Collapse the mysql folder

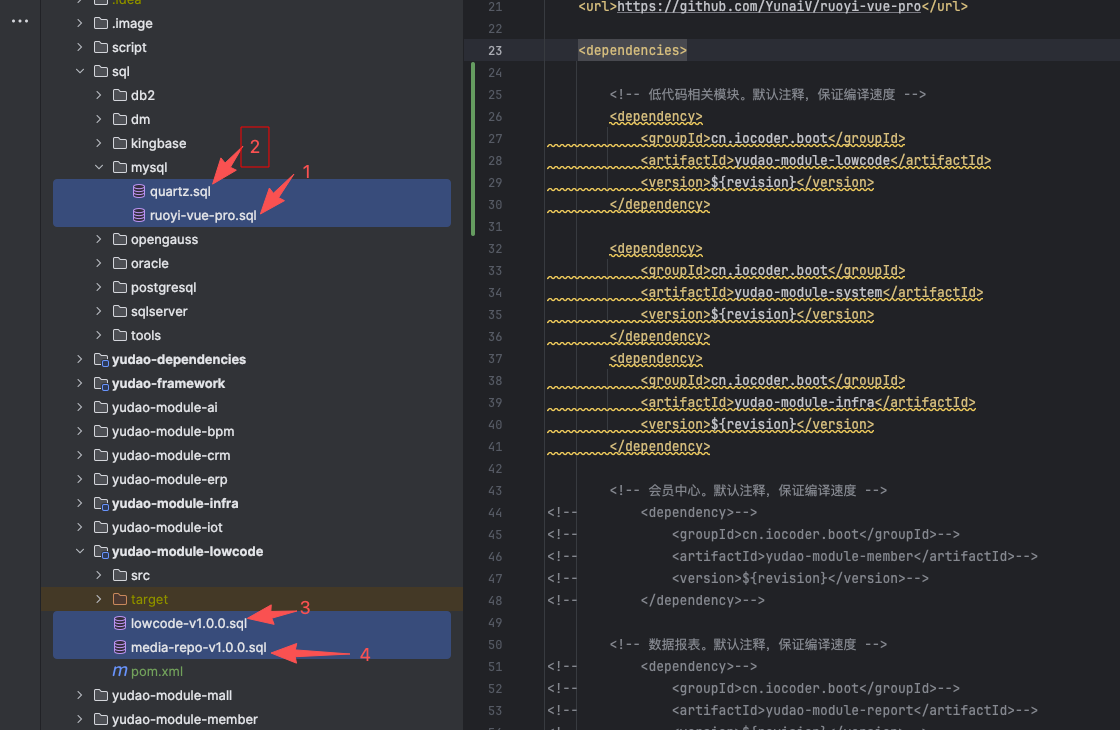point(99,167)
